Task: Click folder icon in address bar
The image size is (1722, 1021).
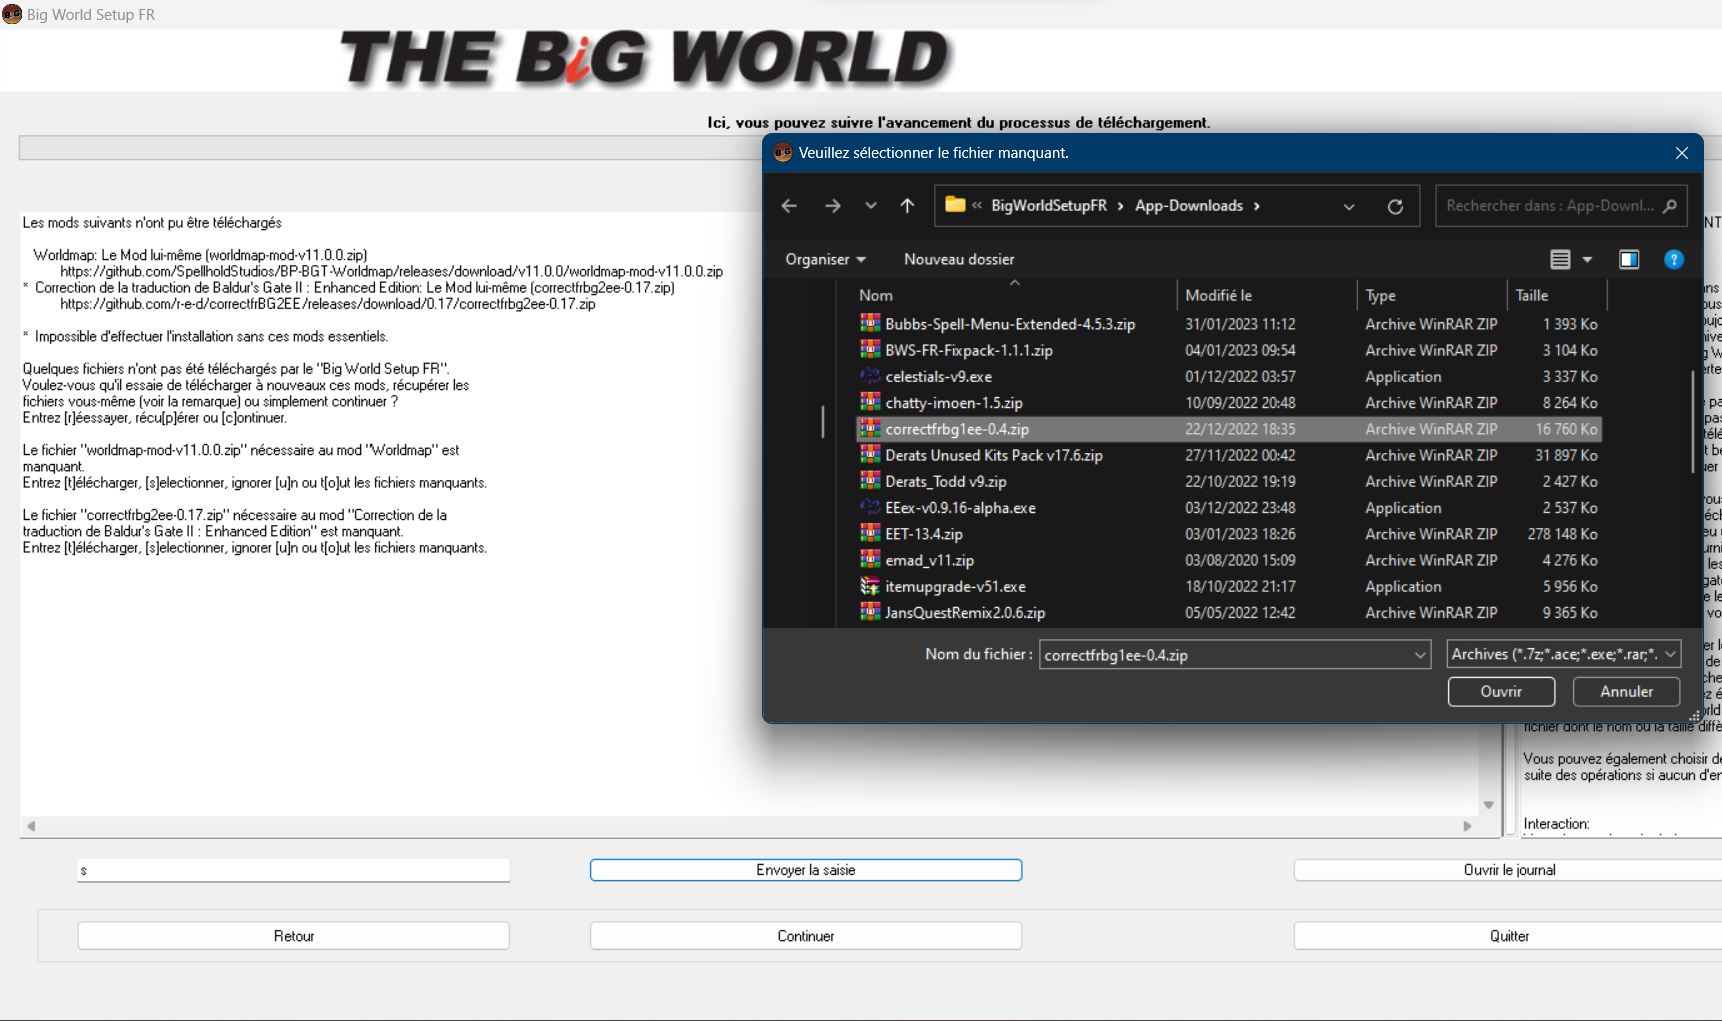Action: 955,205
